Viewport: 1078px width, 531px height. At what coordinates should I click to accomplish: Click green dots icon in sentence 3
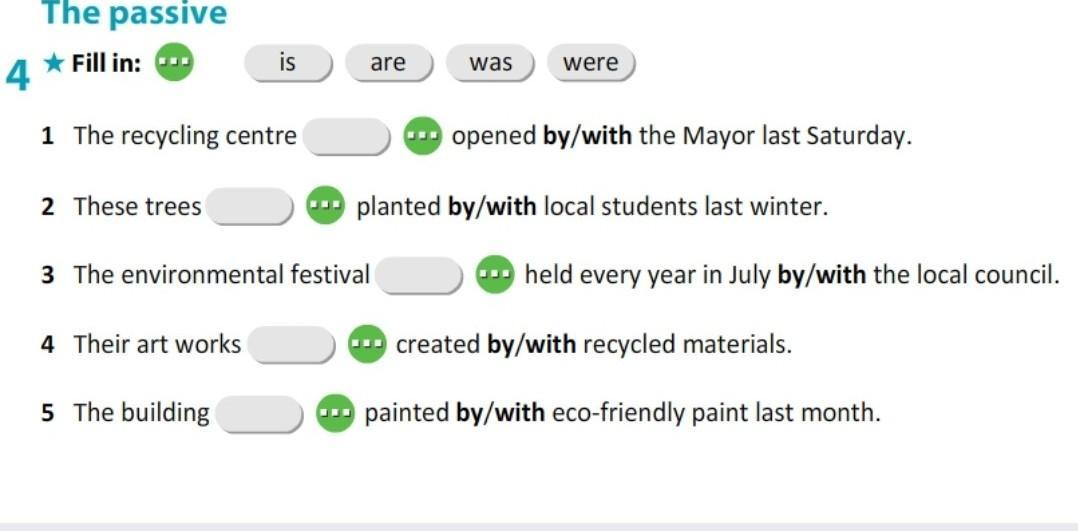(x=495, y=274)
